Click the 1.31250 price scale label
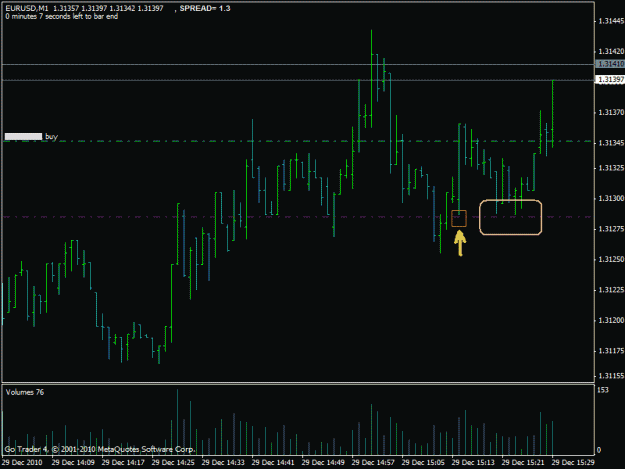 pos(611,259)
